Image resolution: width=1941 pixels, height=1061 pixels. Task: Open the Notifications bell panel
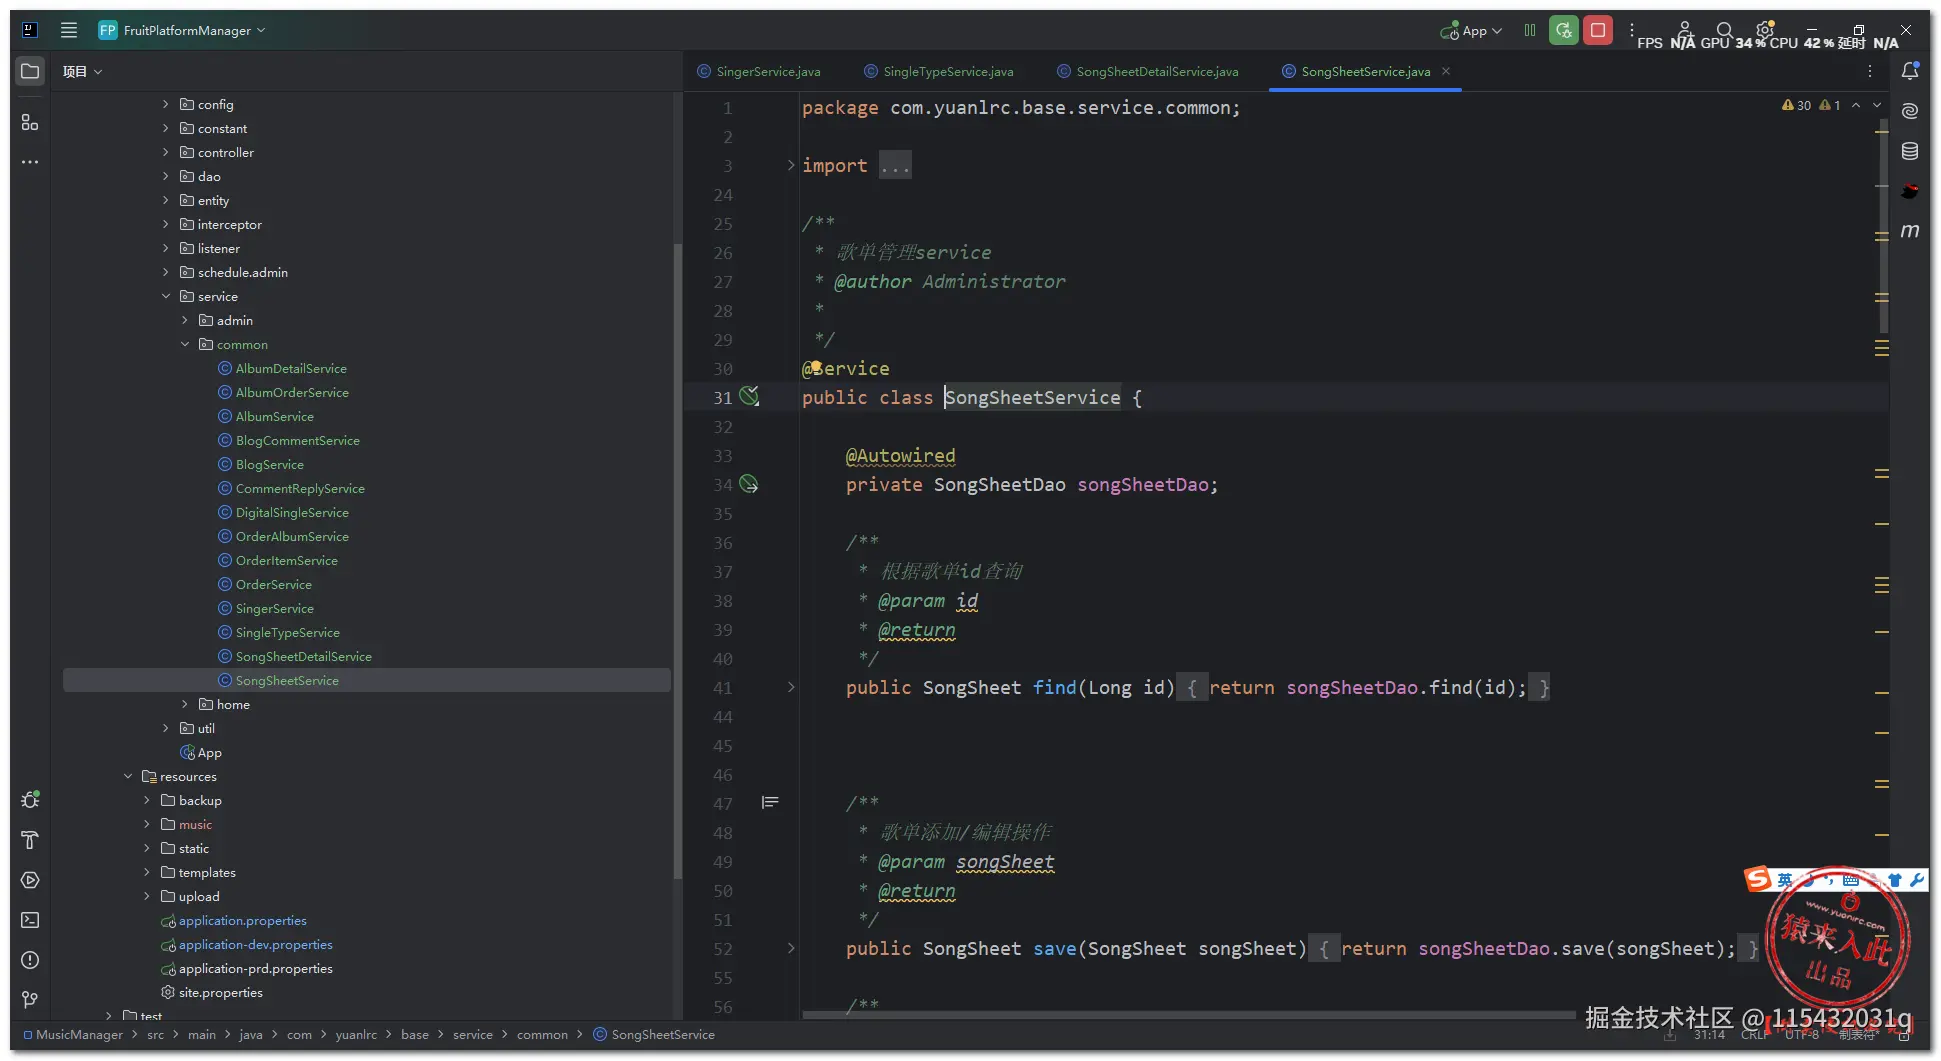[1910, 71]
